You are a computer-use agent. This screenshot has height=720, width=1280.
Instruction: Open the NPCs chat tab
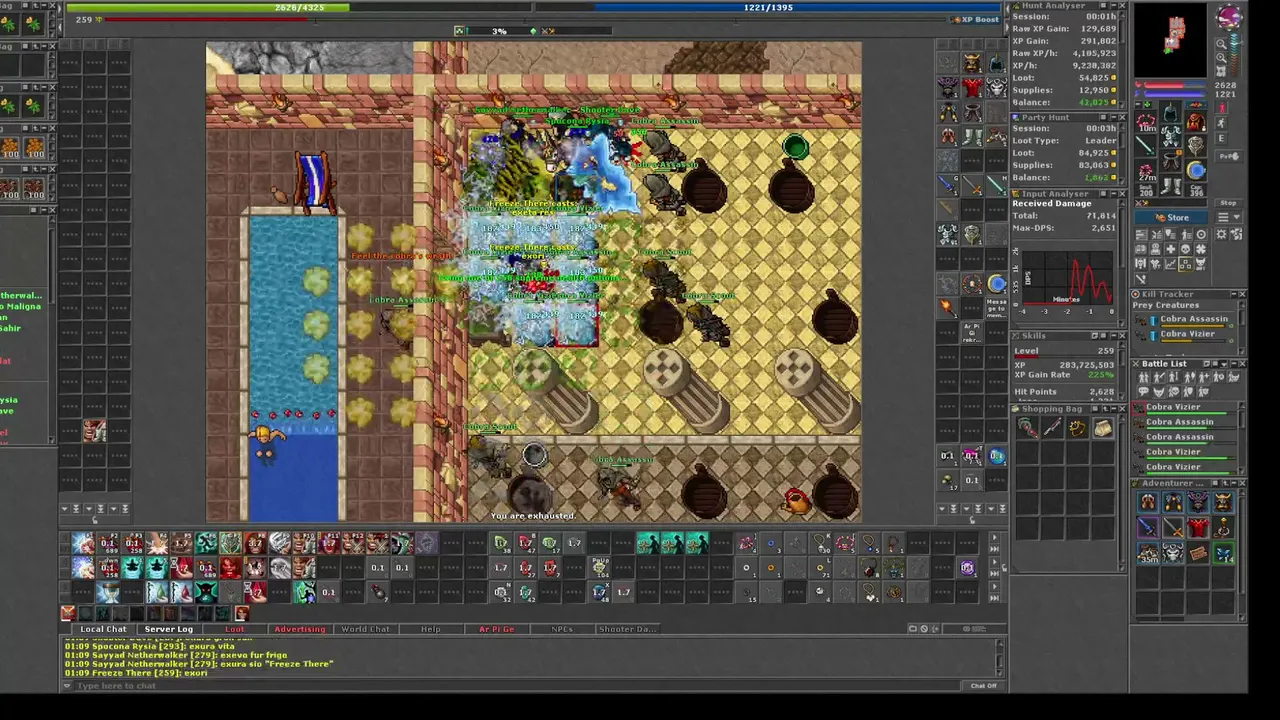pos(562,629)
